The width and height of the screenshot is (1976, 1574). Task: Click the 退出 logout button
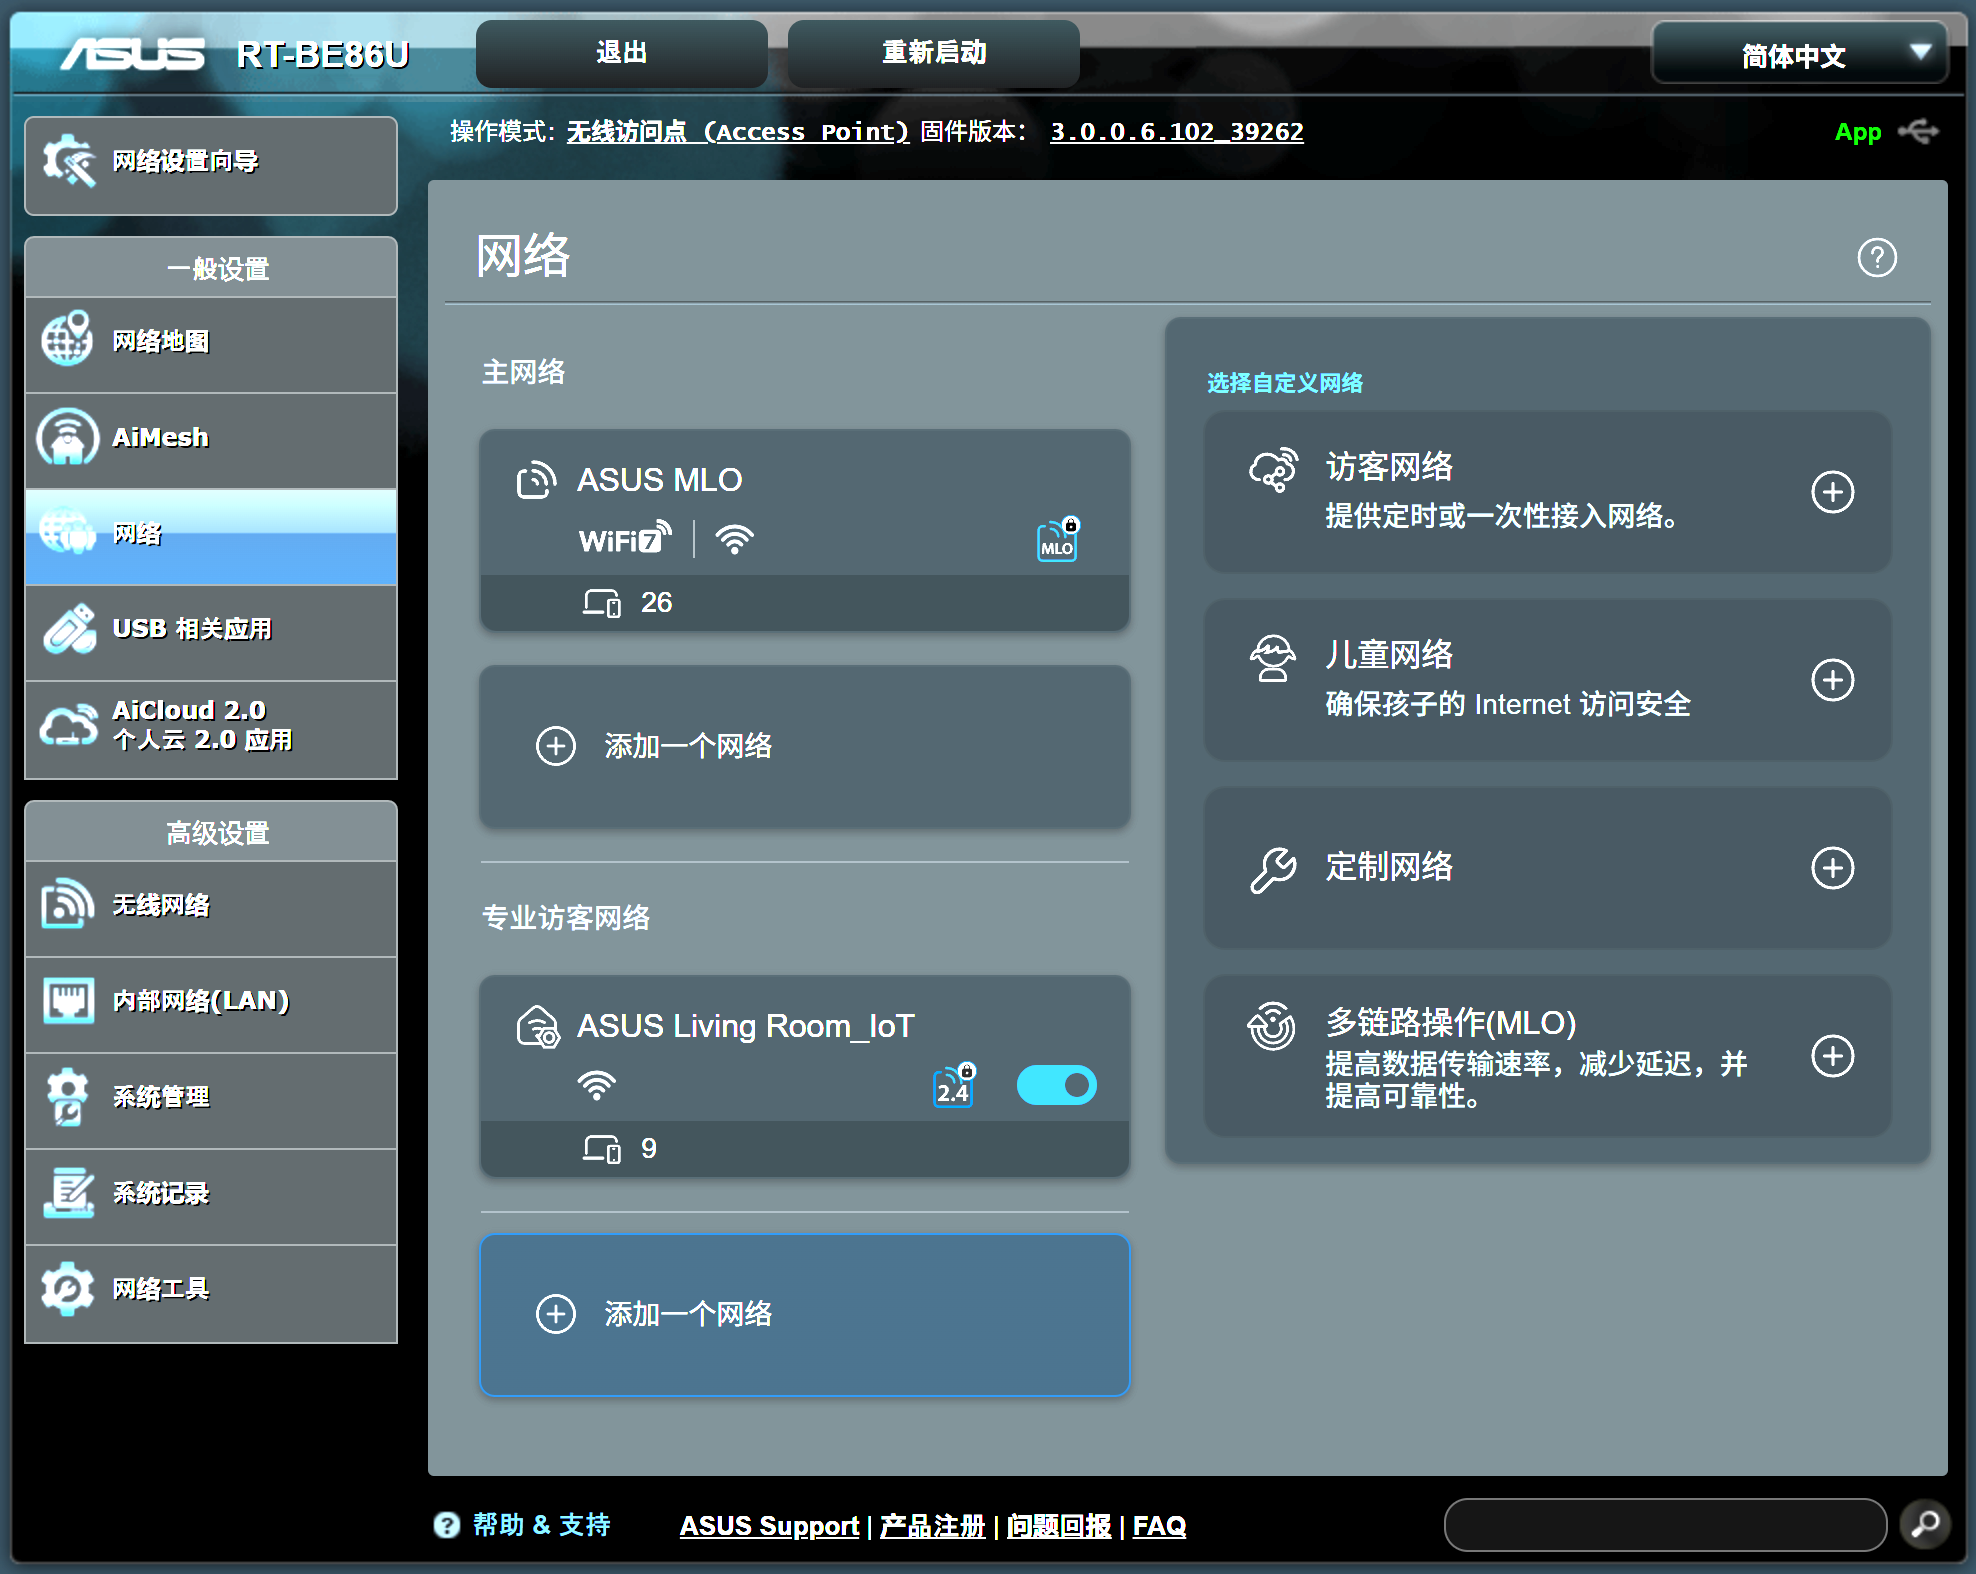(621, 53)
